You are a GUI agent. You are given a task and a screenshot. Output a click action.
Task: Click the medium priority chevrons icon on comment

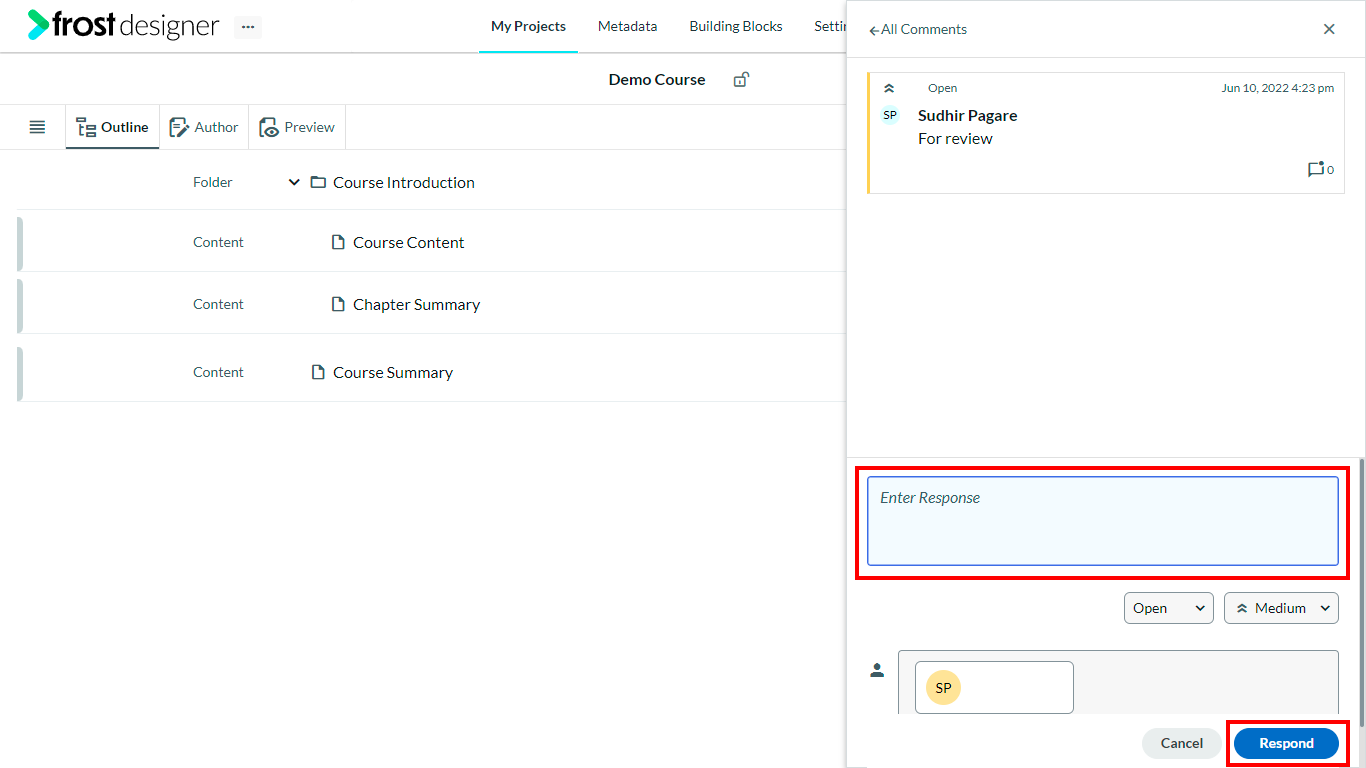[x=889, y=88]
